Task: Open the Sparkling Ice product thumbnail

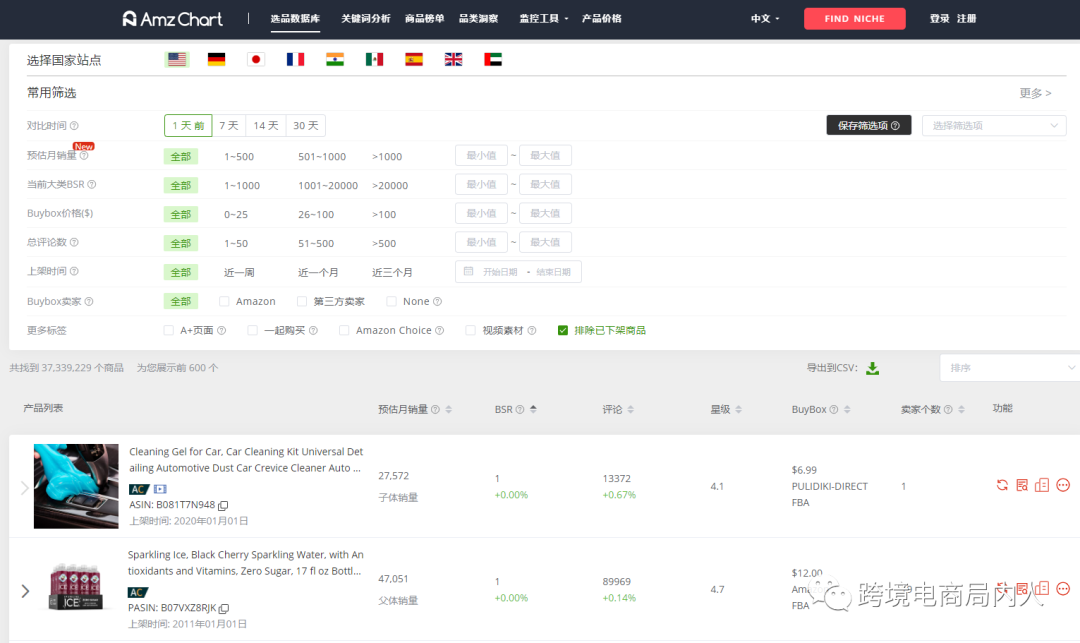Action: pyautogui.click(x=76, y=587)
